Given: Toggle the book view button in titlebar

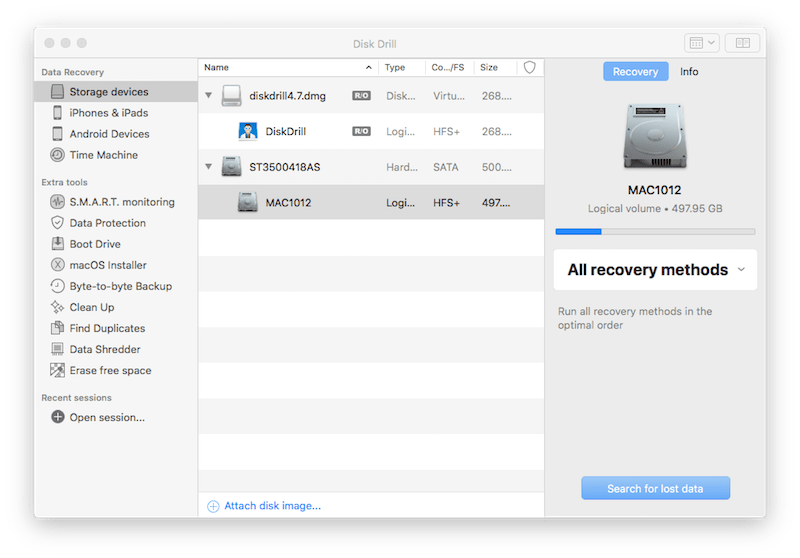Looking at the screenshot, I should click(x=742, y=43).
